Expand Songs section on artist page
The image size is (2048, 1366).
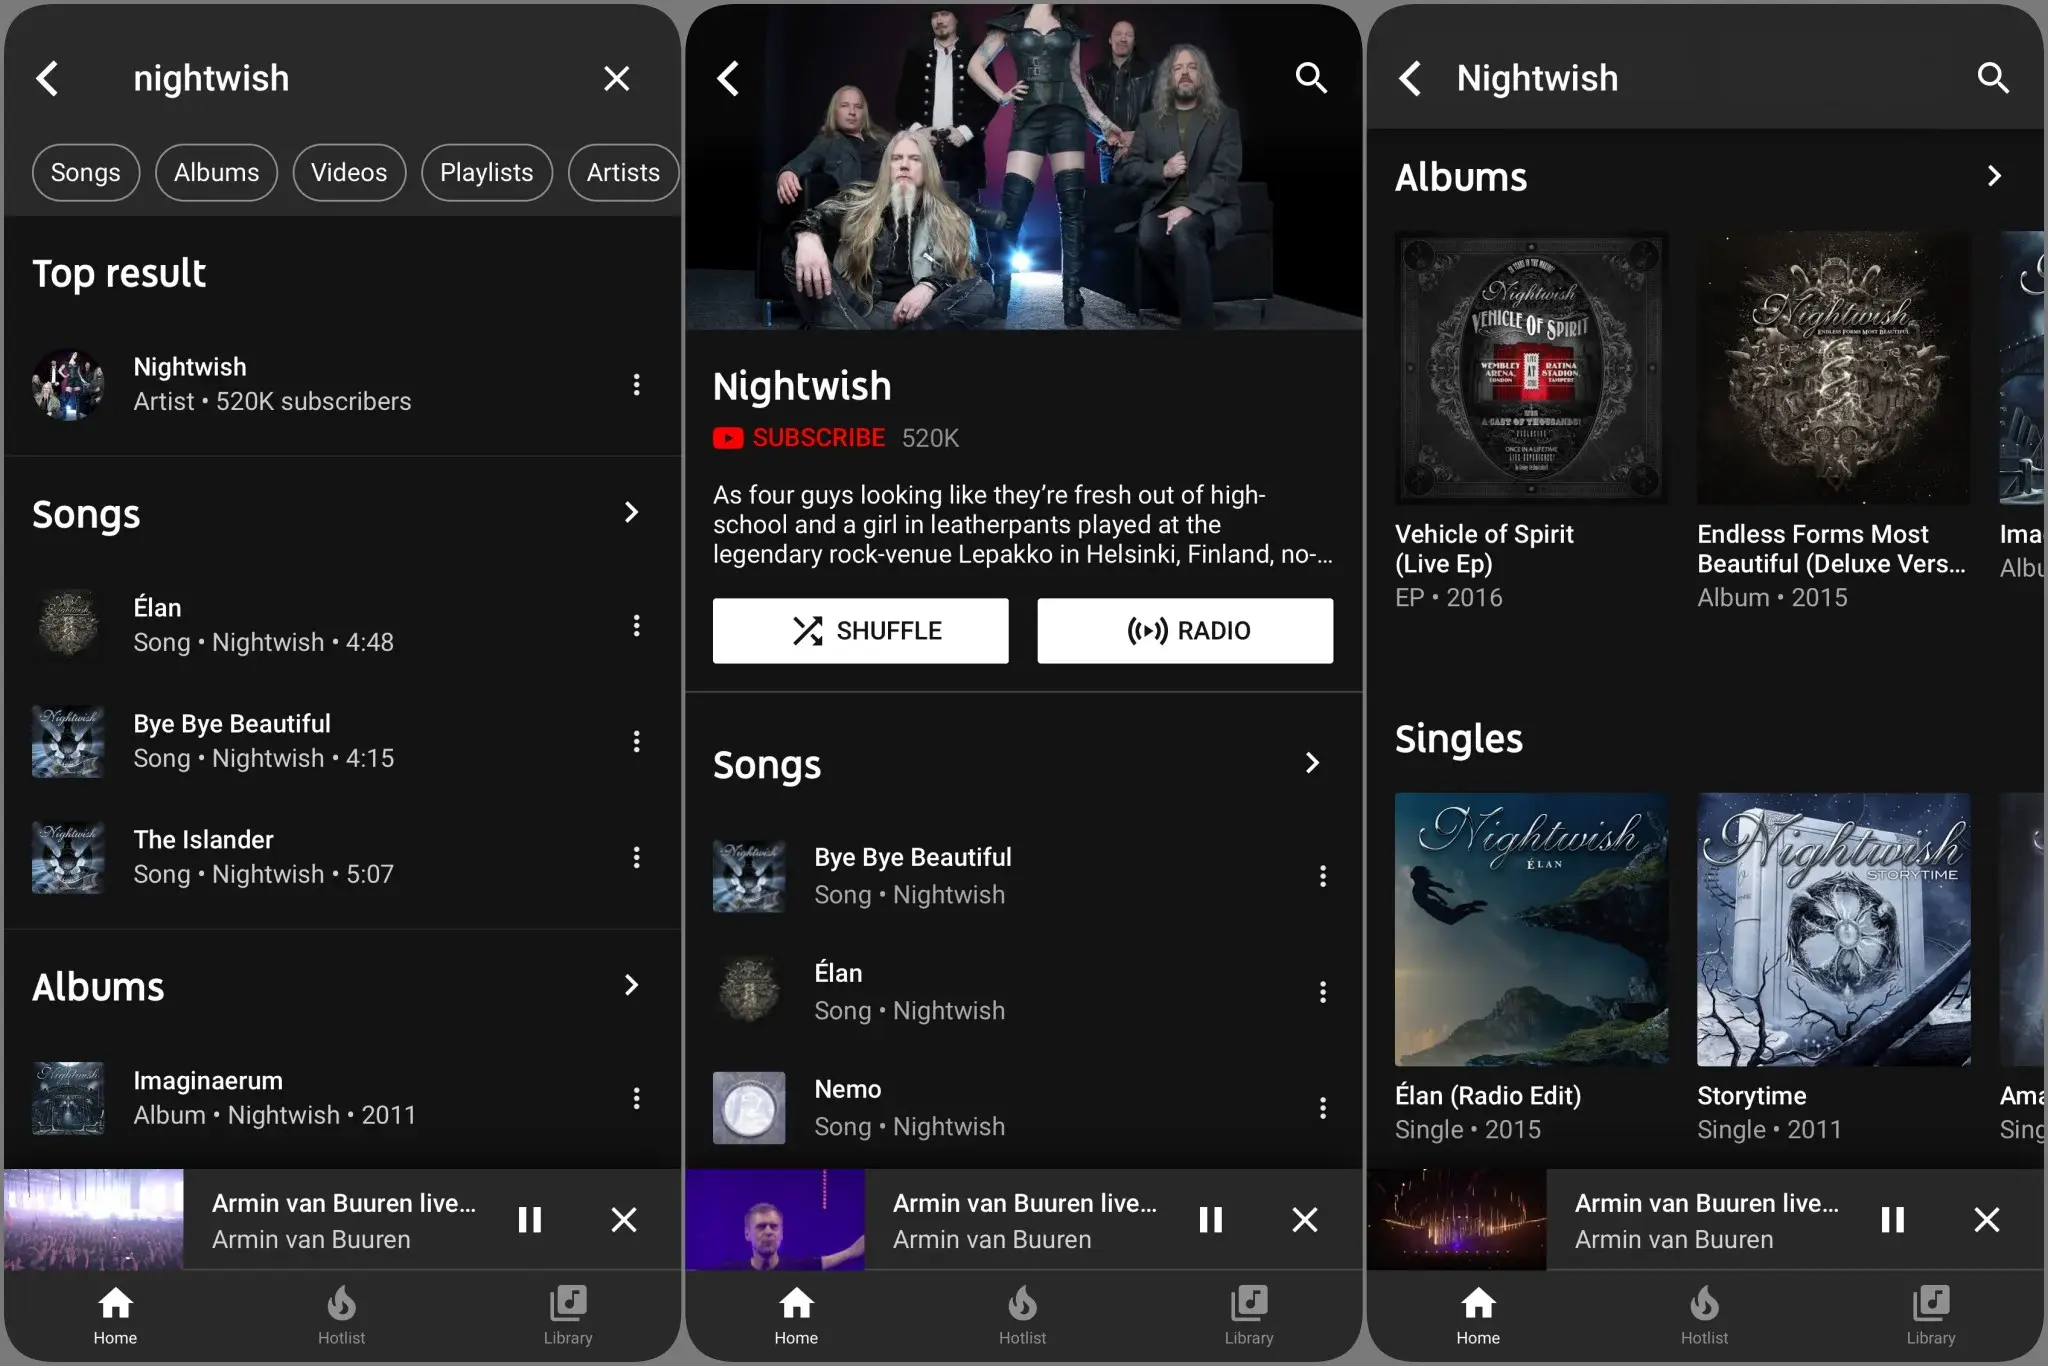coord(1312,764)
